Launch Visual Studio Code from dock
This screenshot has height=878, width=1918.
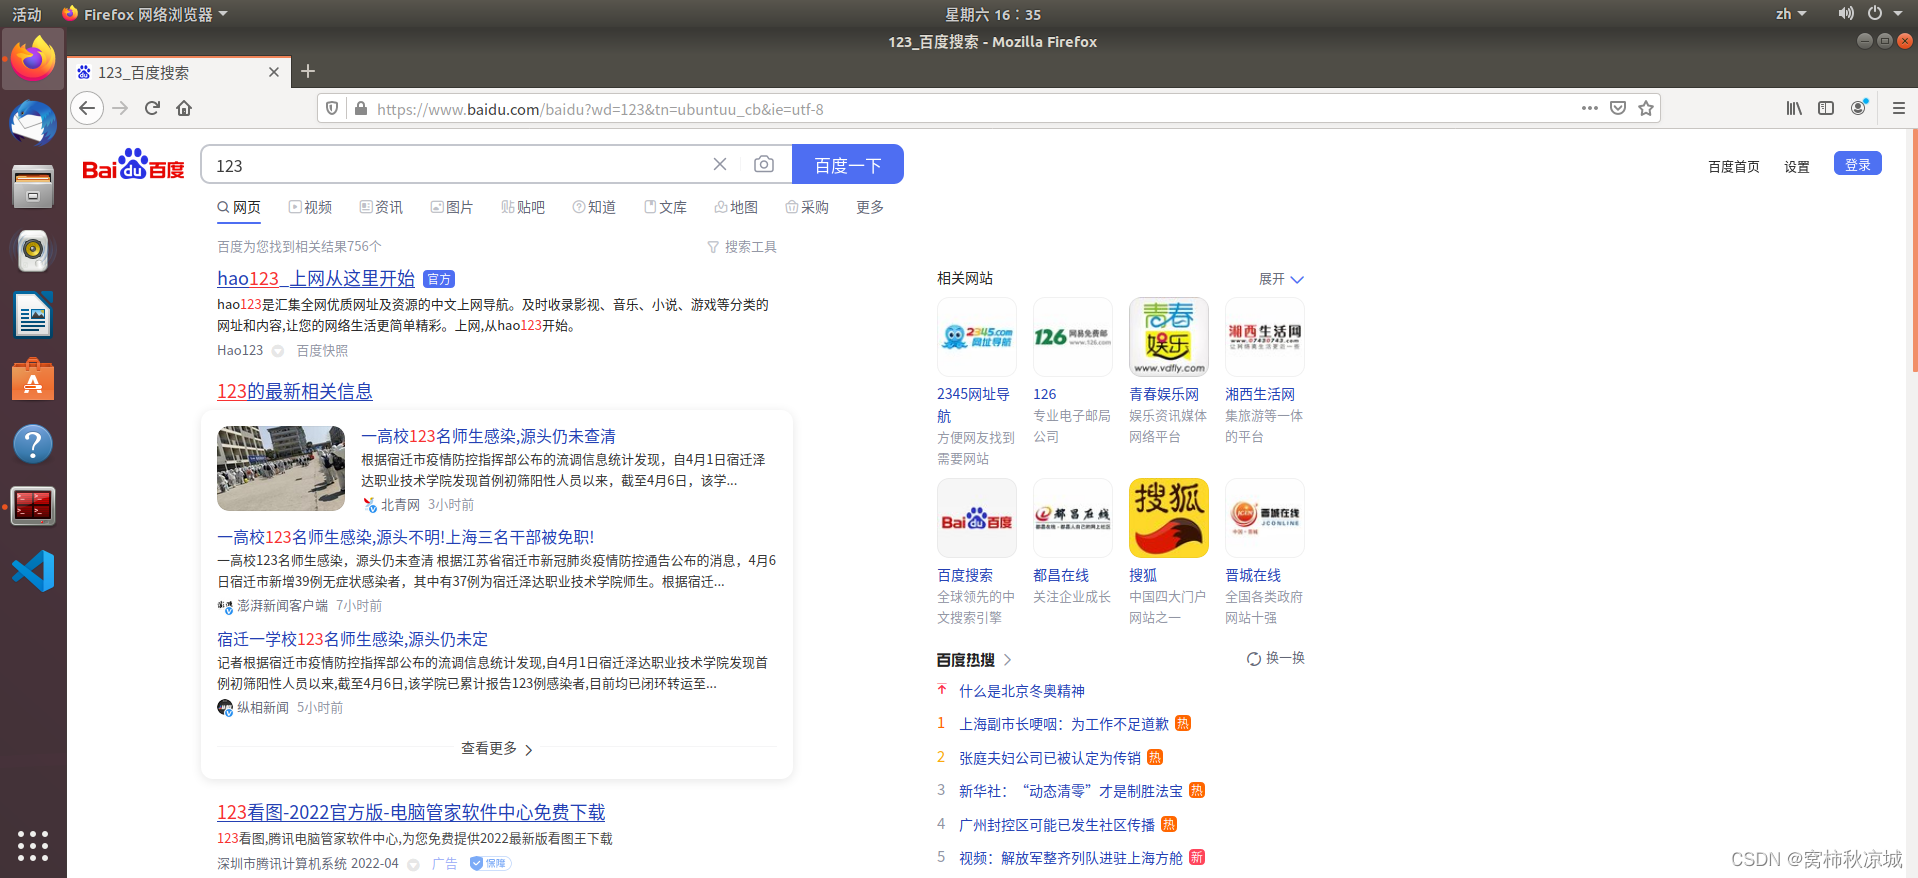(33, 571)
